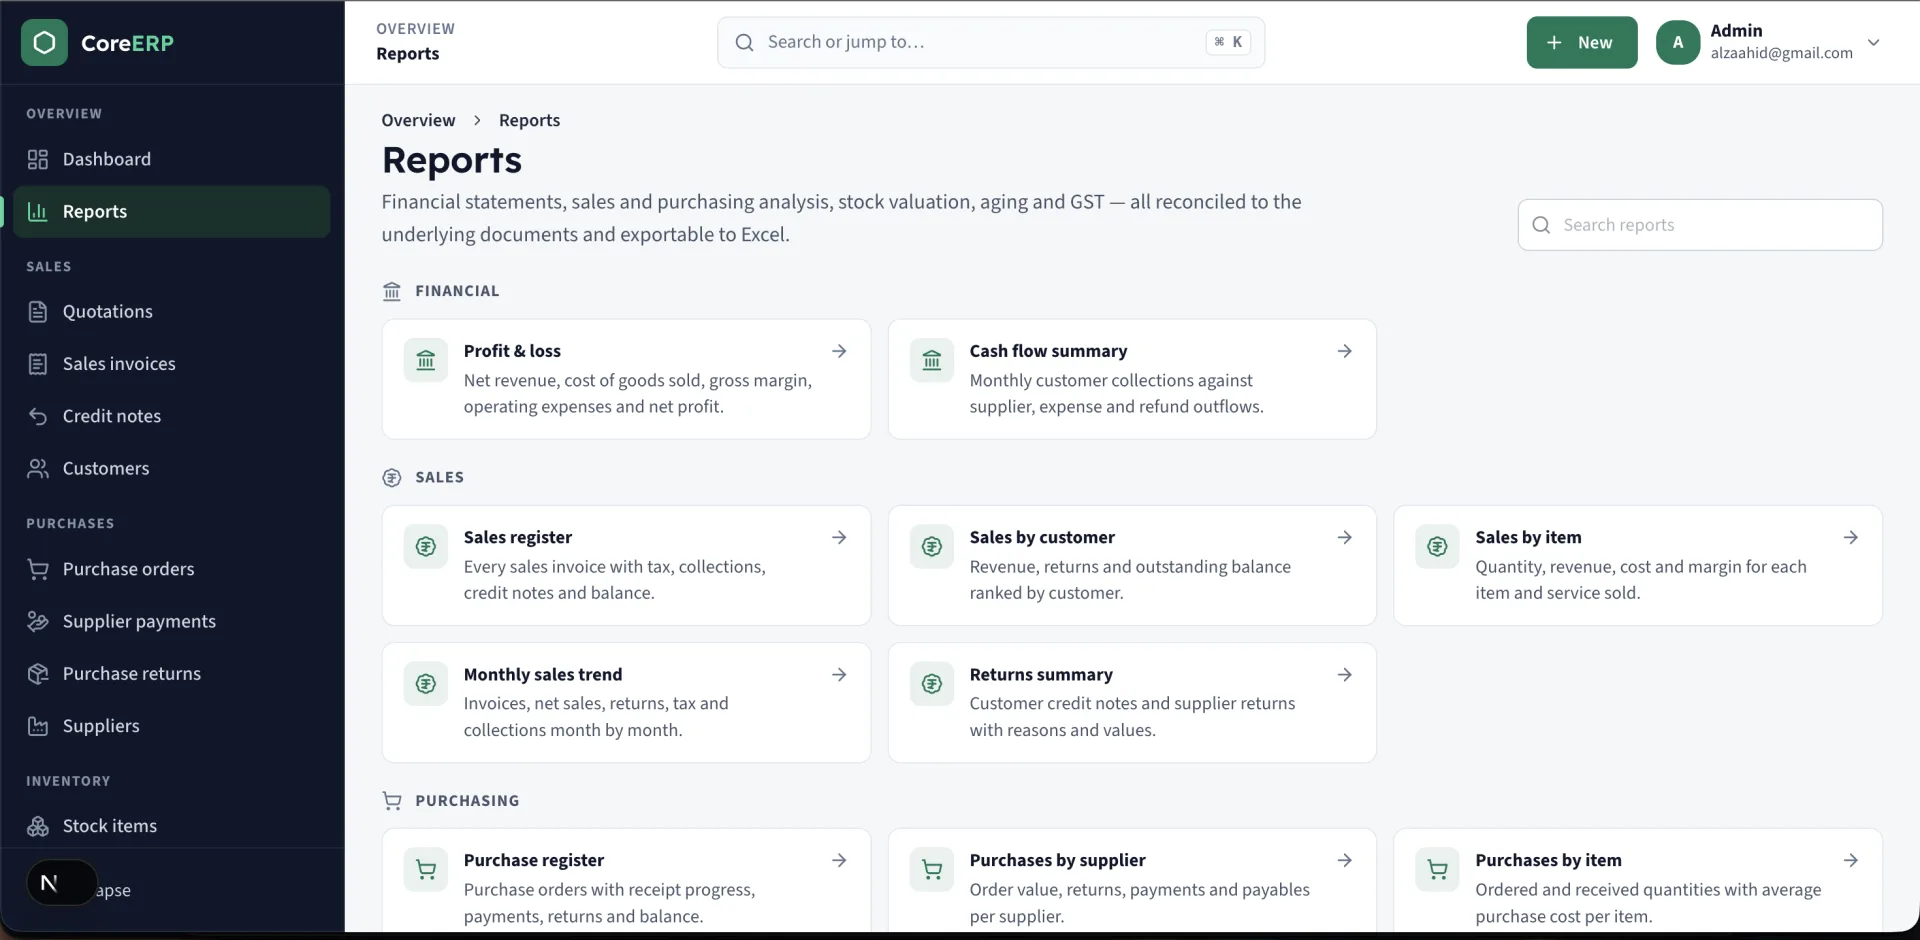
Task: Click the Quotations document icon in sidebar
Action: 38,312
